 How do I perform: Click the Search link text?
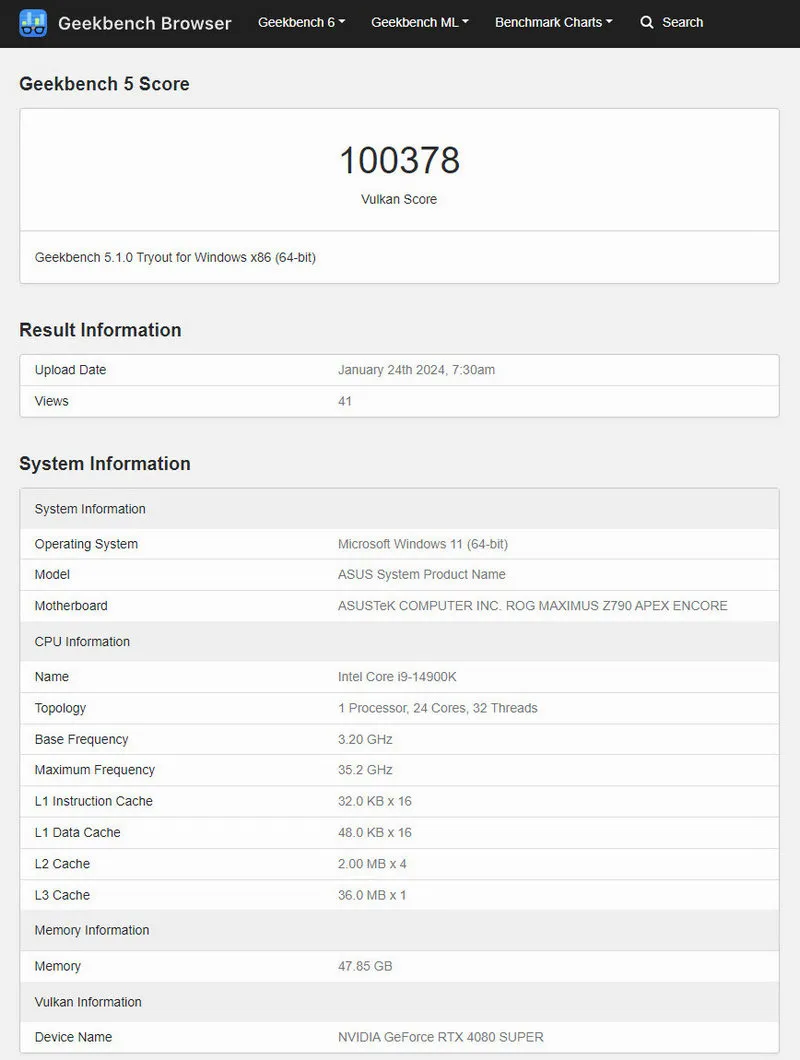click(682, 22)
